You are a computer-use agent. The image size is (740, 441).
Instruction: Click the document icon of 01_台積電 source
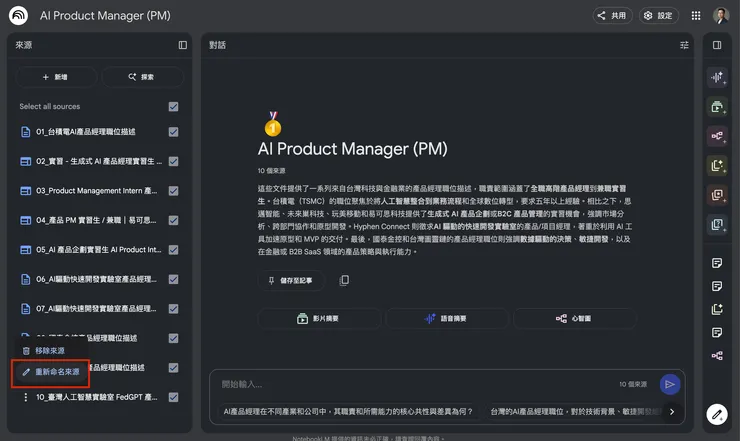point(25,132)
